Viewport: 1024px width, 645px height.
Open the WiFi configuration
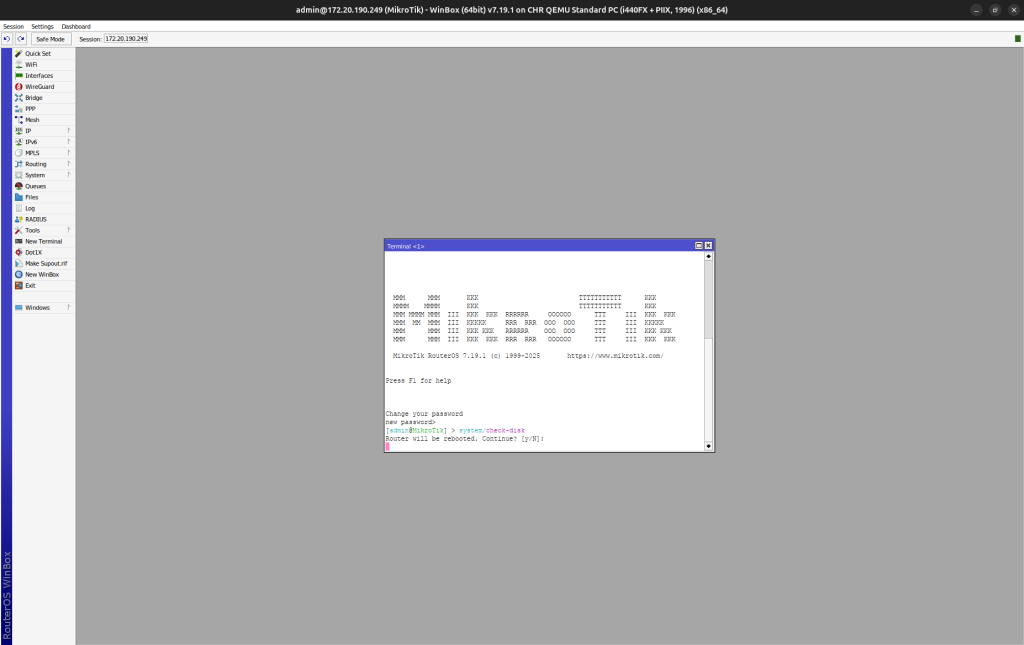point(43,65)
